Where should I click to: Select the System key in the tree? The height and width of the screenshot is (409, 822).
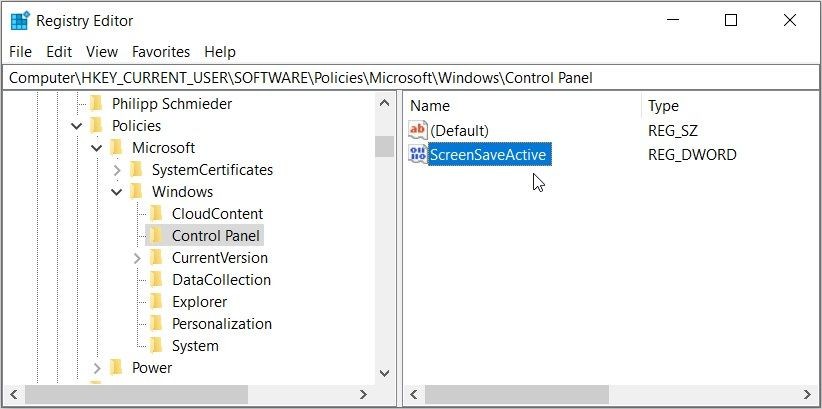coord(195,346)
